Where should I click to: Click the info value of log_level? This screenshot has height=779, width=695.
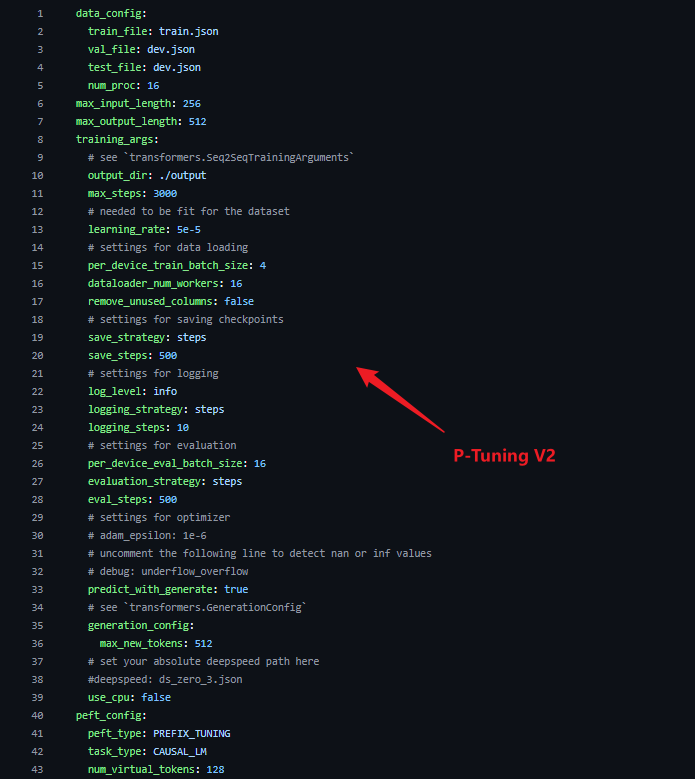coord(165,391)
